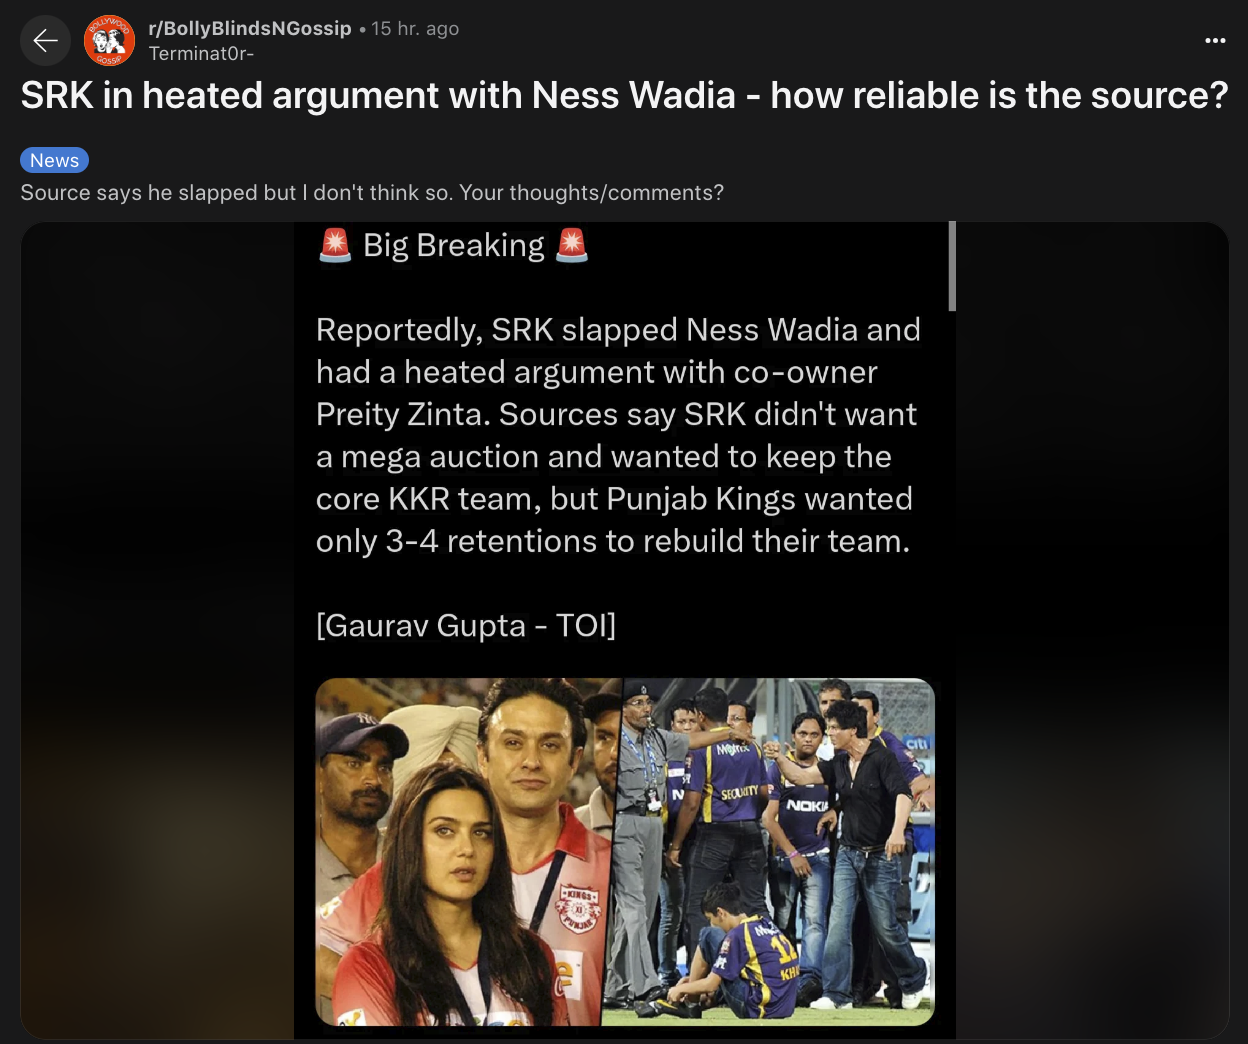Select the blue News flair tag
This screenshot has width=1248, height=1044.
click(x=55, y=160)
